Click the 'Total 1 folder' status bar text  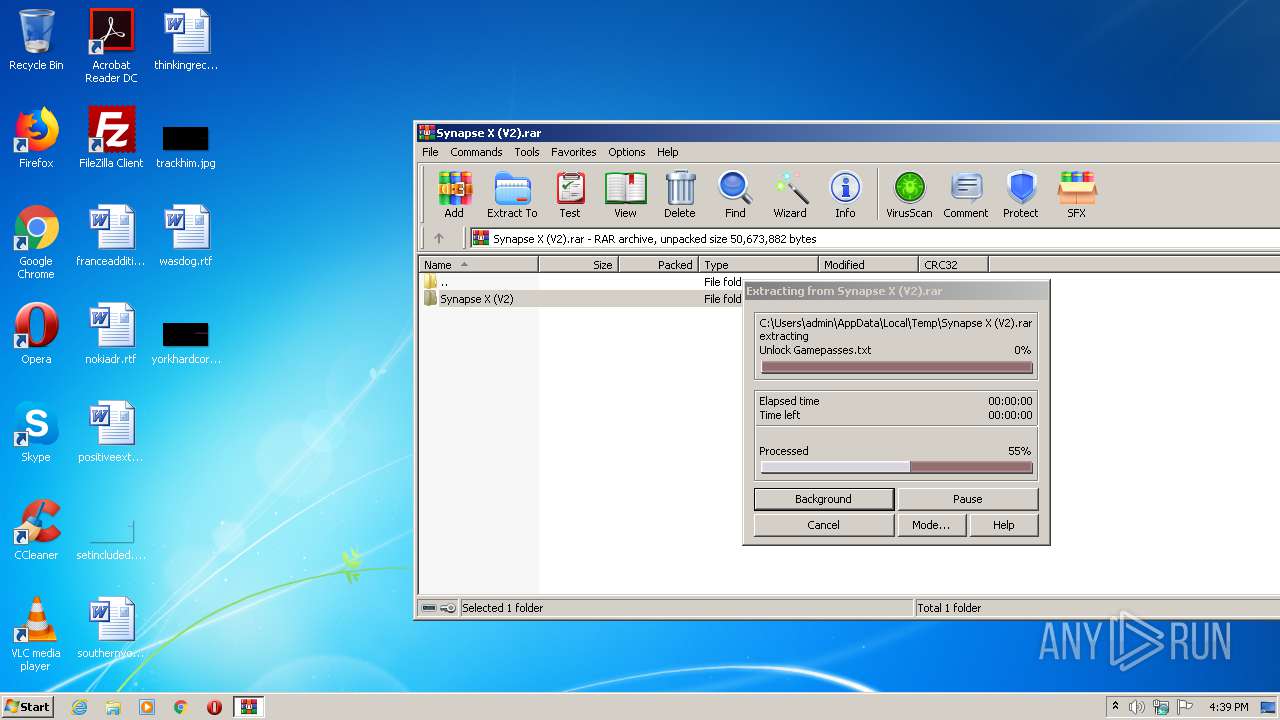(x=950, y=608)
